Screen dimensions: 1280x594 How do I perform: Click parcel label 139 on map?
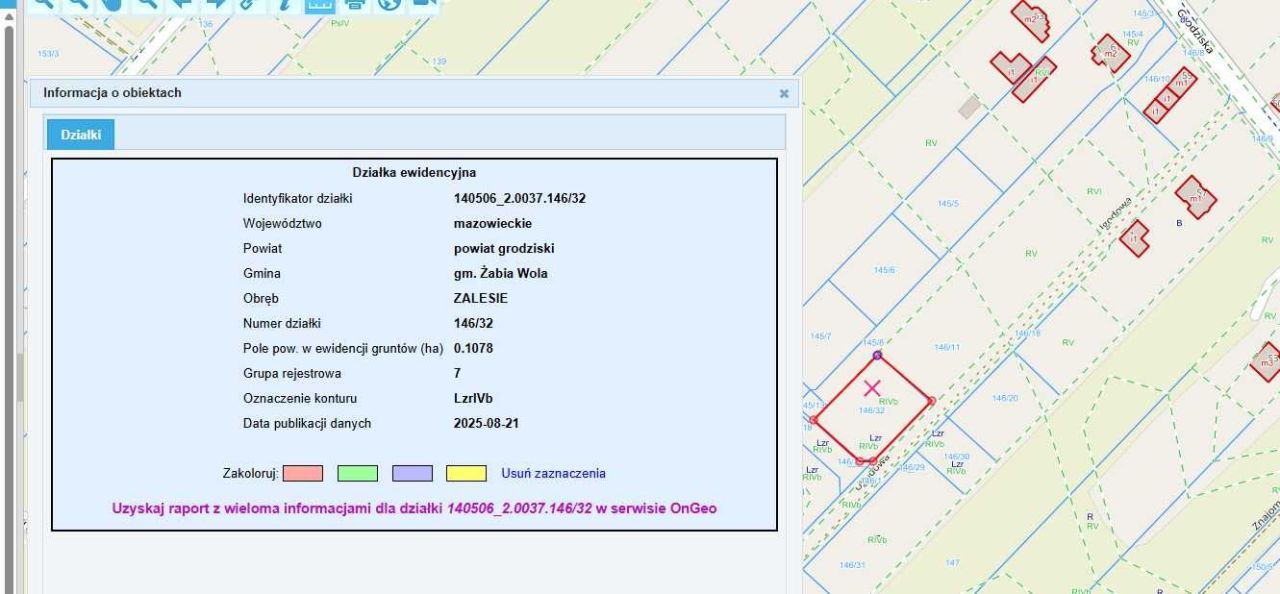pyautogui.click(x=439, y=61)
